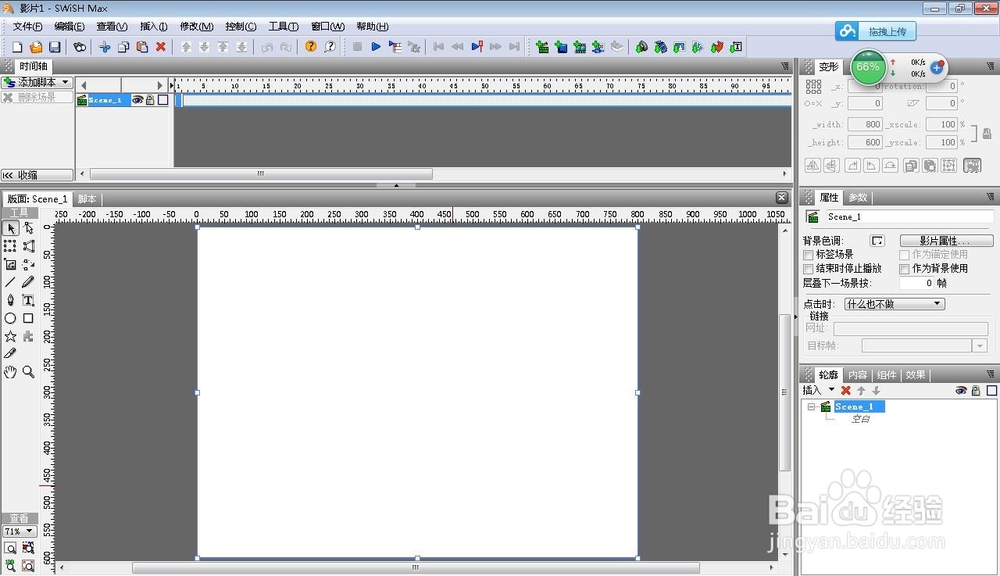
Task: Select the Pencil tool
Action: [x=29, y=282]
